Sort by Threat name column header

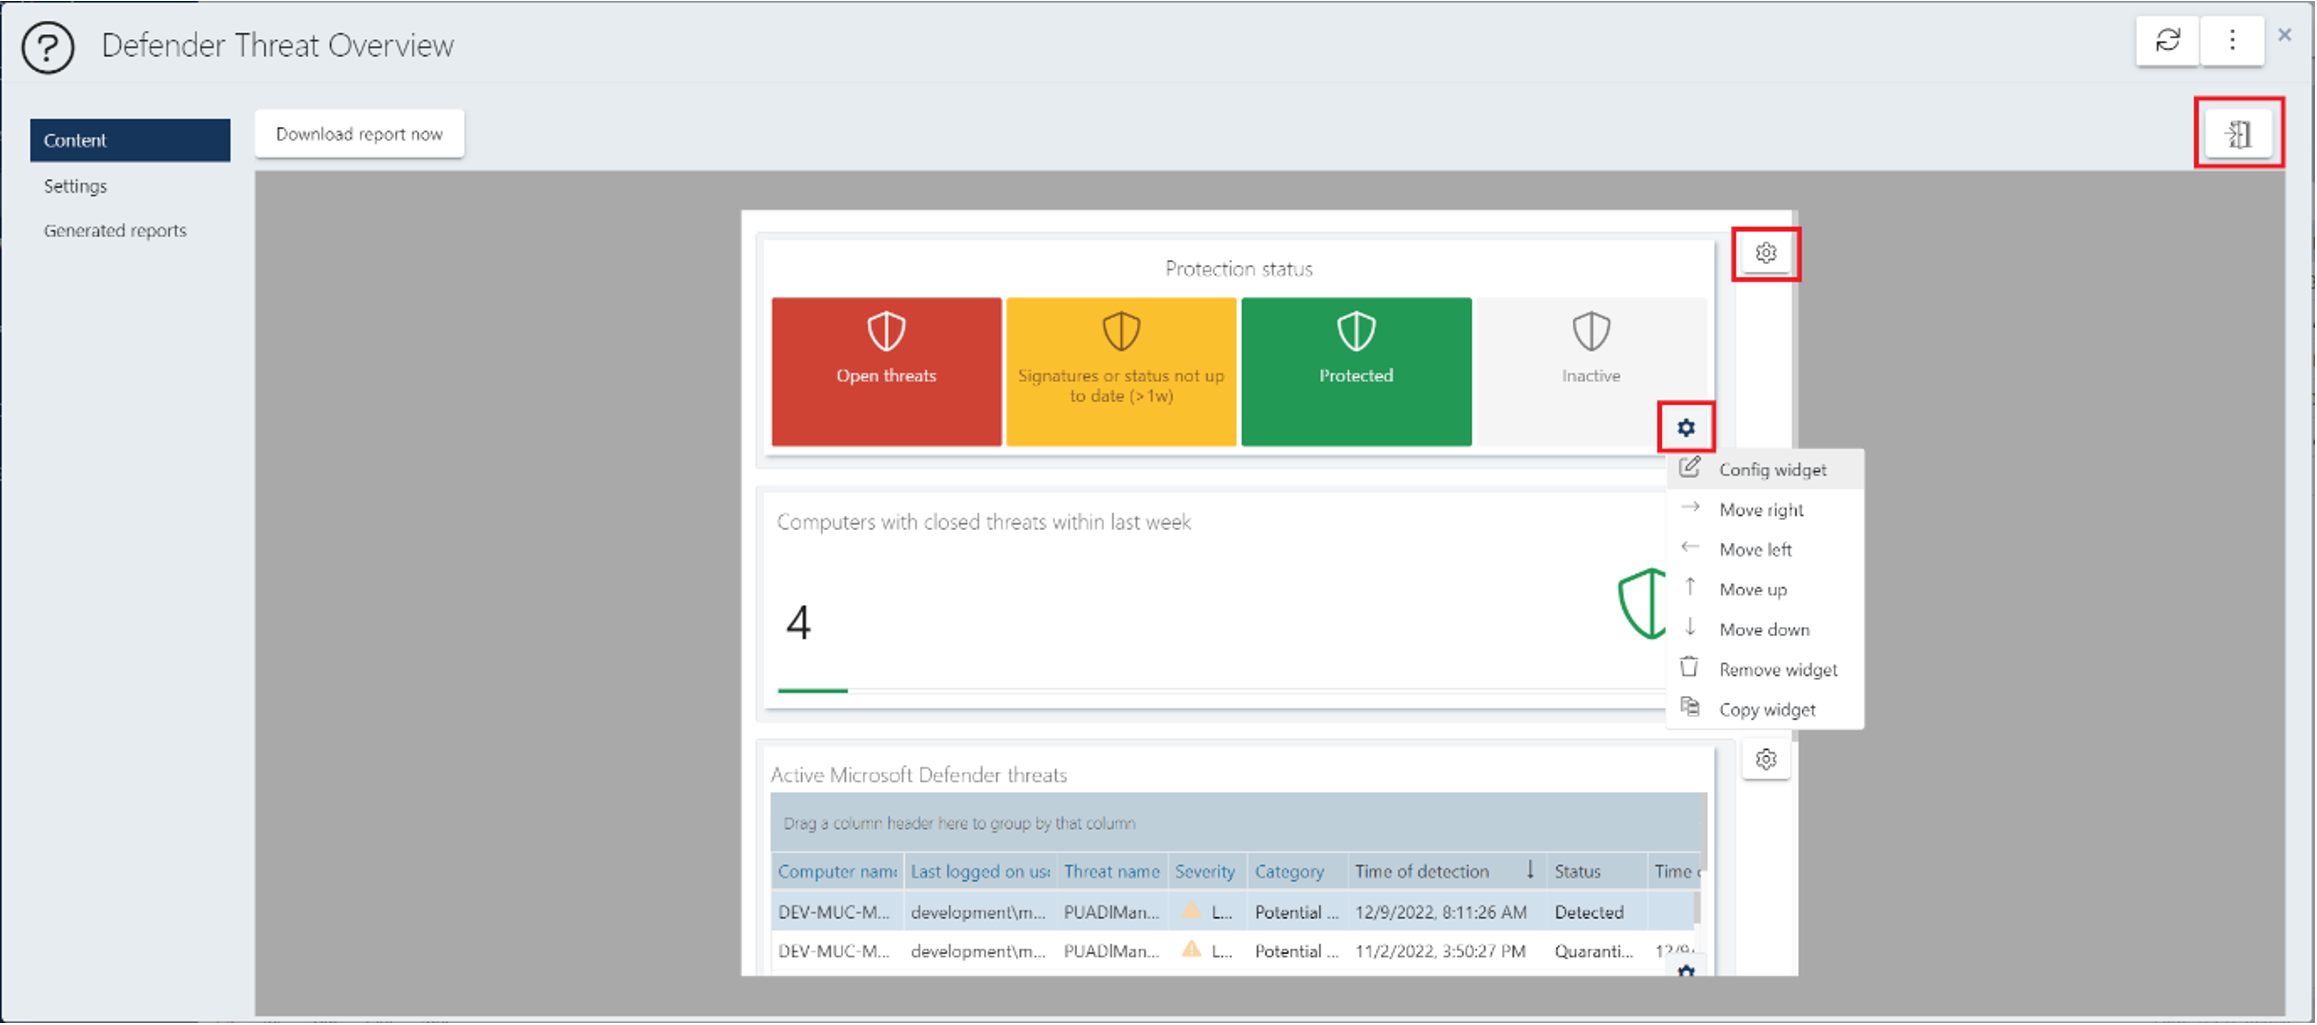[x=1111, y=872]
